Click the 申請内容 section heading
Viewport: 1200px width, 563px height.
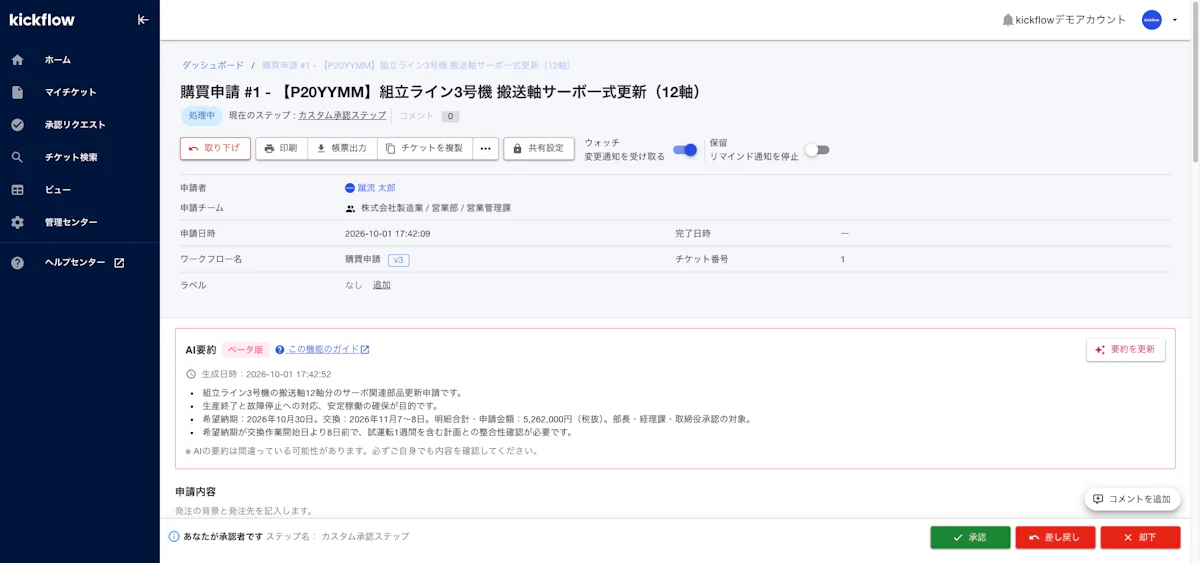point(196,492)
